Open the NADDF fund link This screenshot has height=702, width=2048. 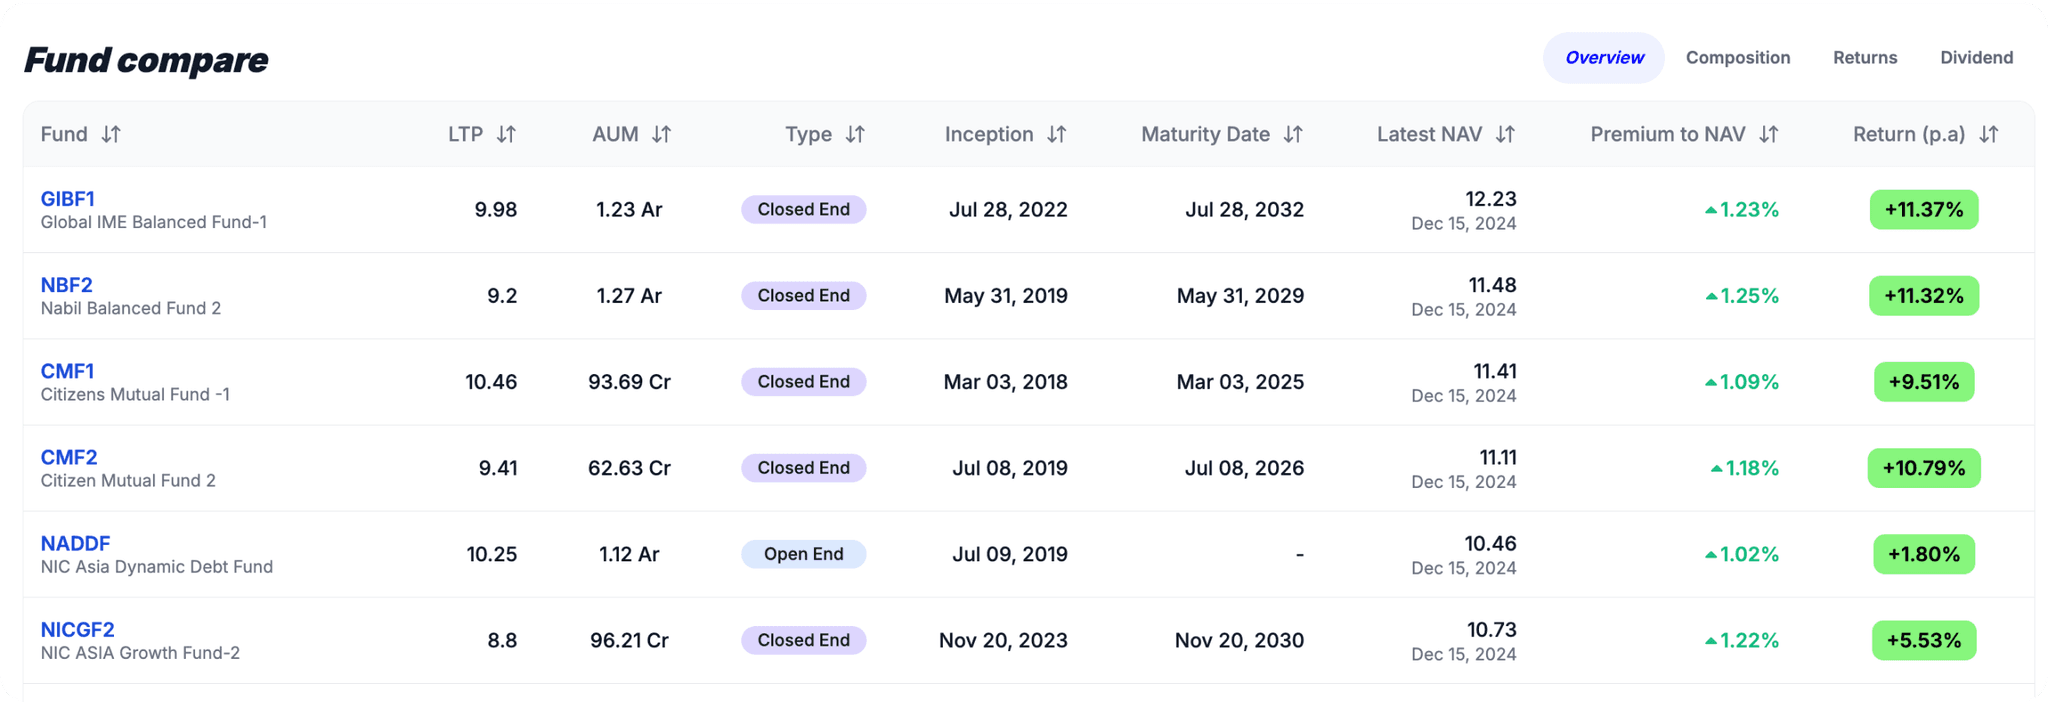[75, 543]
